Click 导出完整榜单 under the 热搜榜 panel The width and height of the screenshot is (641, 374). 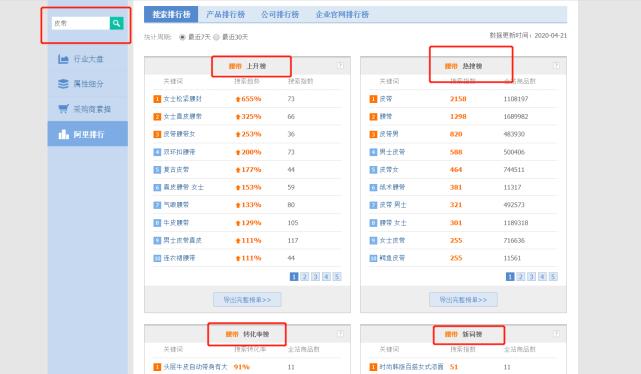tap(463, 300)
